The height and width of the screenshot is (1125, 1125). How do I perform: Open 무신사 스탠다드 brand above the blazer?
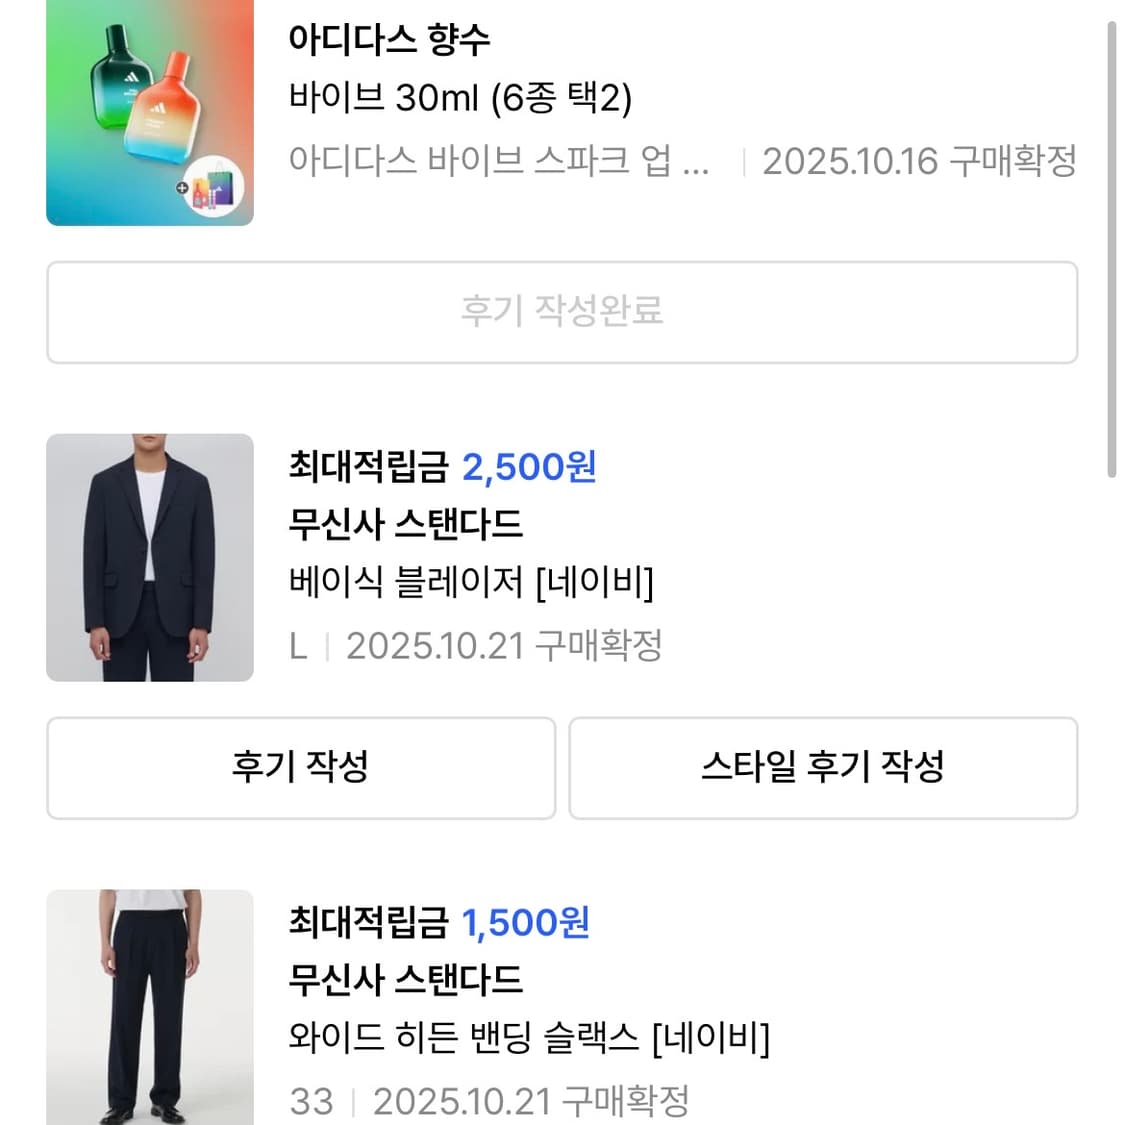pos(406,524)
